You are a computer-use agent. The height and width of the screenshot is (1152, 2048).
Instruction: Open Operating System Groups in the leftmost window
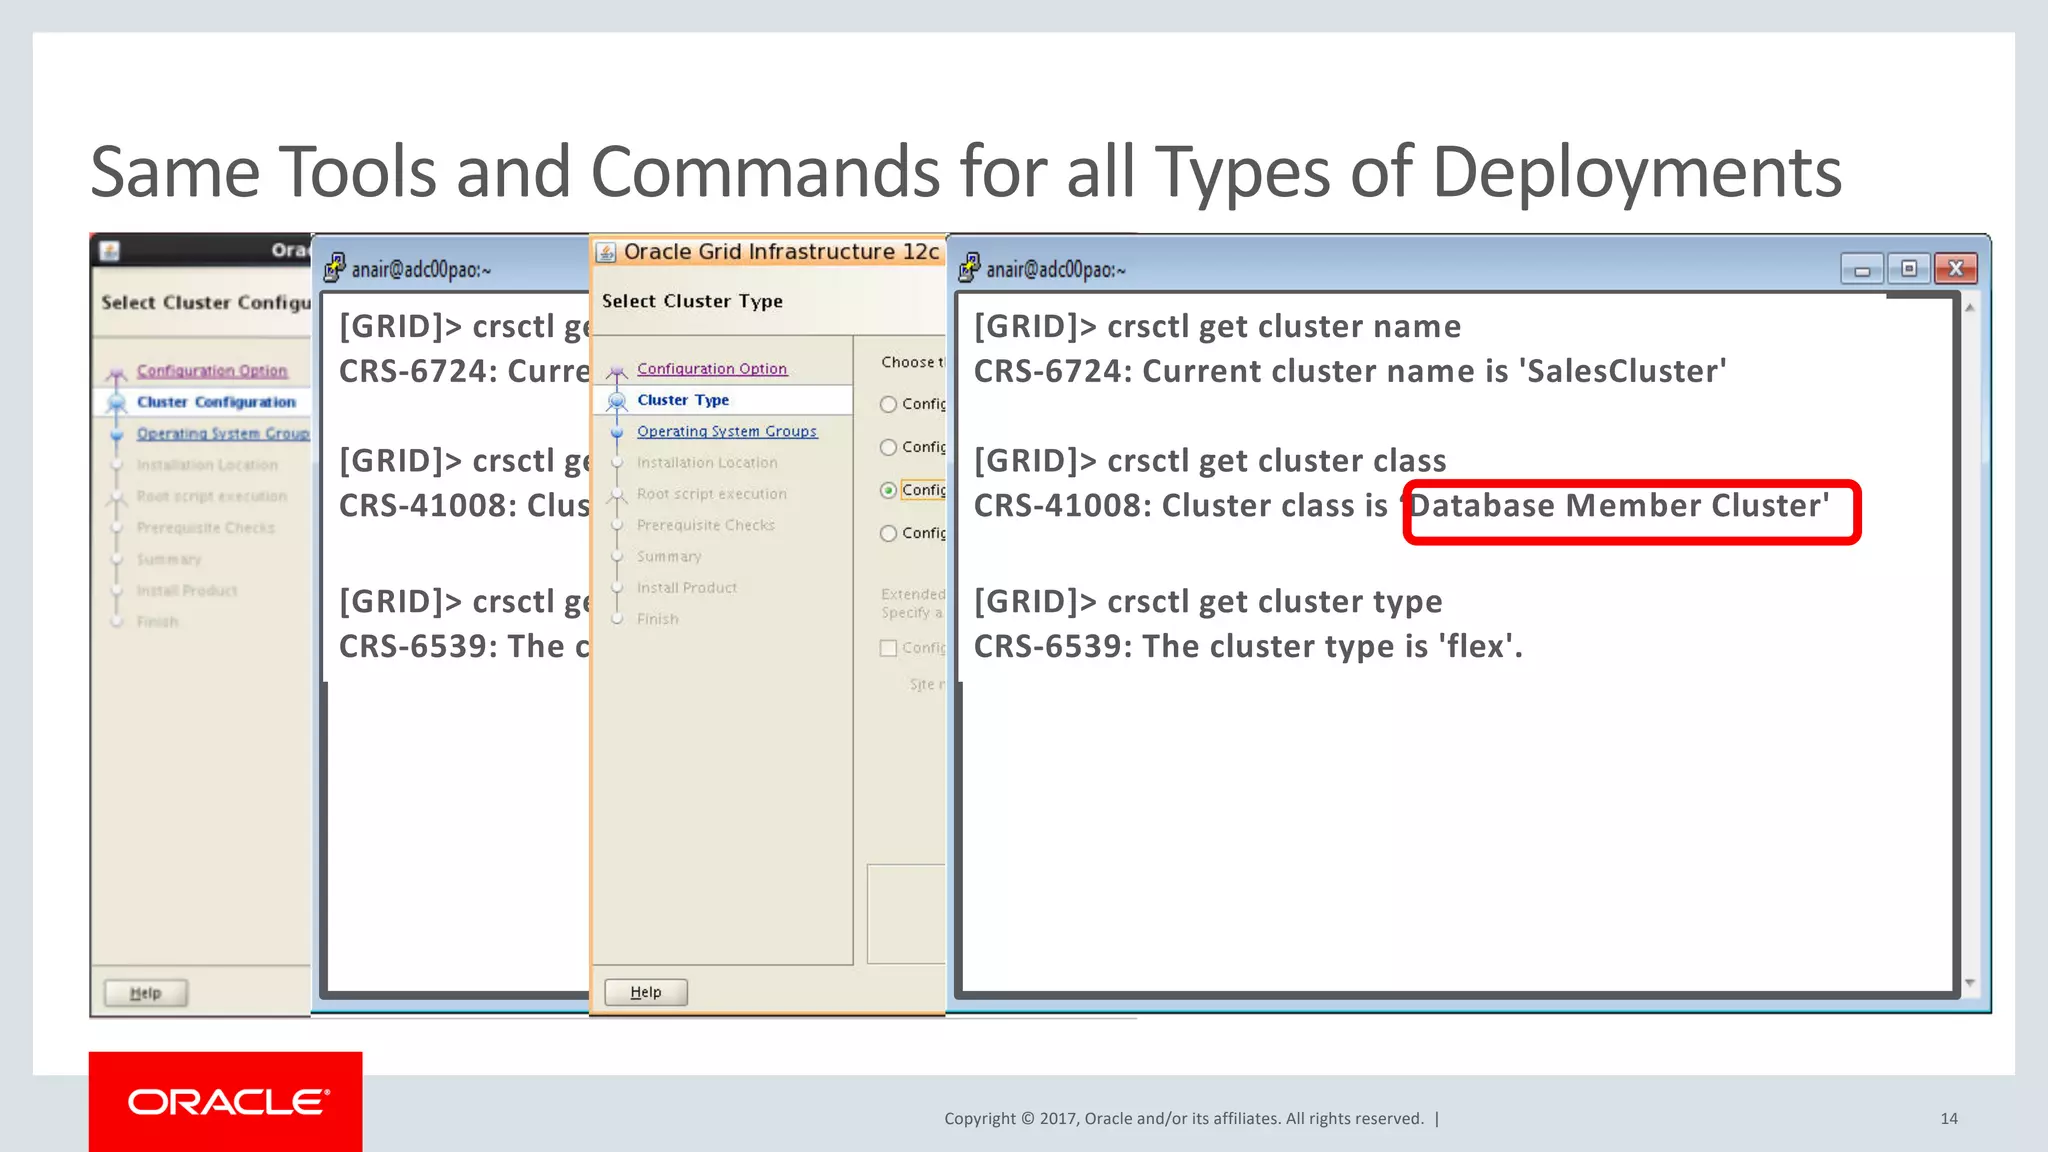coord(223,434)
